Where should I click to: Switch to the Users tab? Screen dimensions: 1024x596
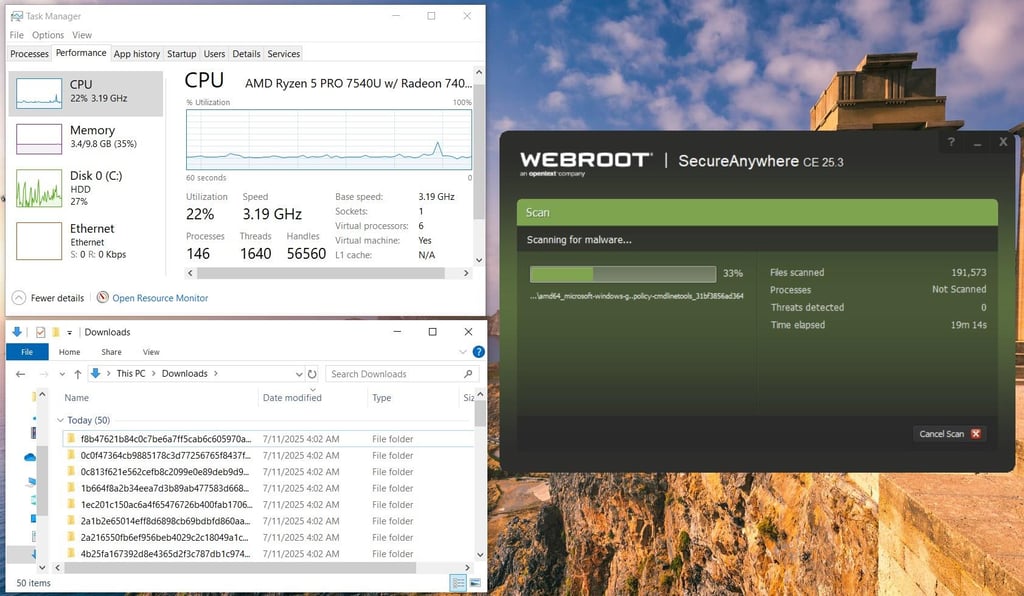[x=214, y=54]
